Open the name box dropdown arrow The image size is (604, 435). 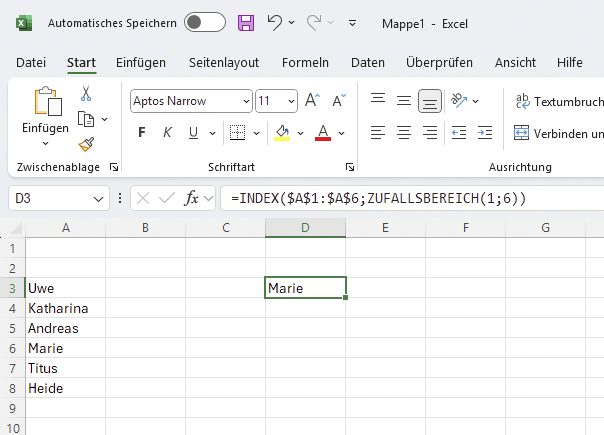click(99, 199)
